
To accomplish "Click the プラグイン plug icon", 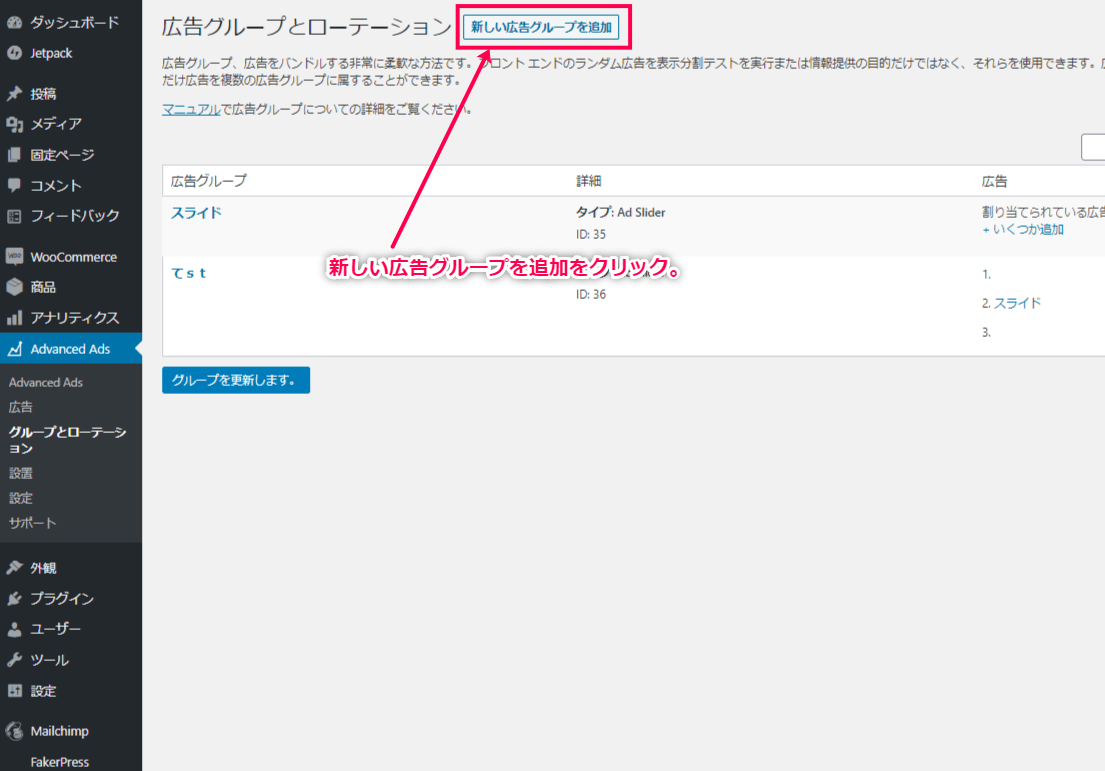I will click(14, 599).
